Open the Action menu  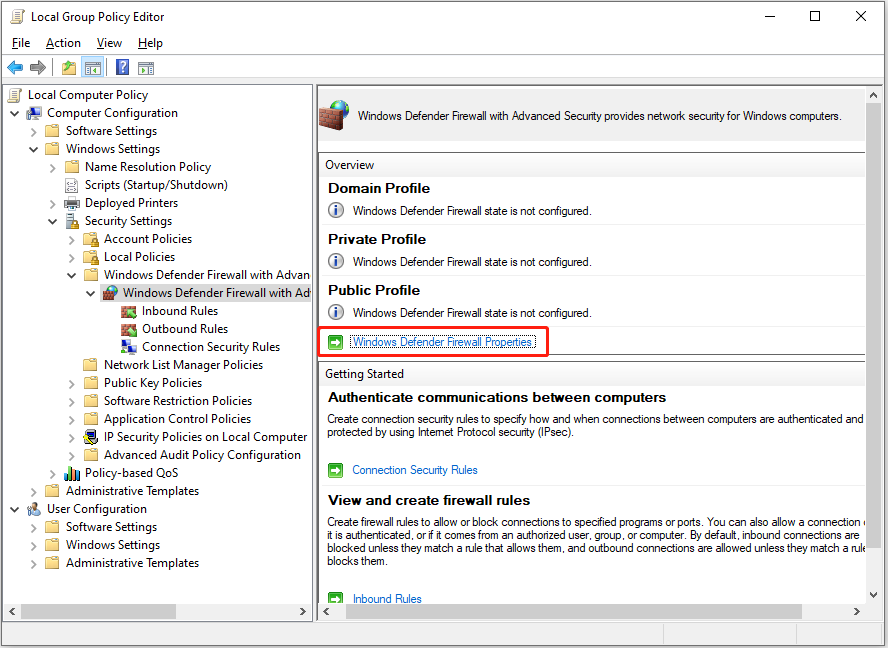tap(63, 43)
